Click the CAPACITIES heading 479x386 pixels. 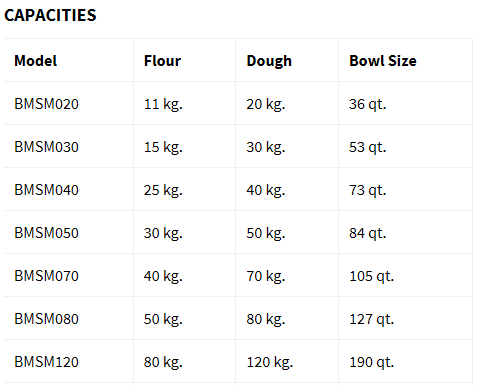click(50, 15)
